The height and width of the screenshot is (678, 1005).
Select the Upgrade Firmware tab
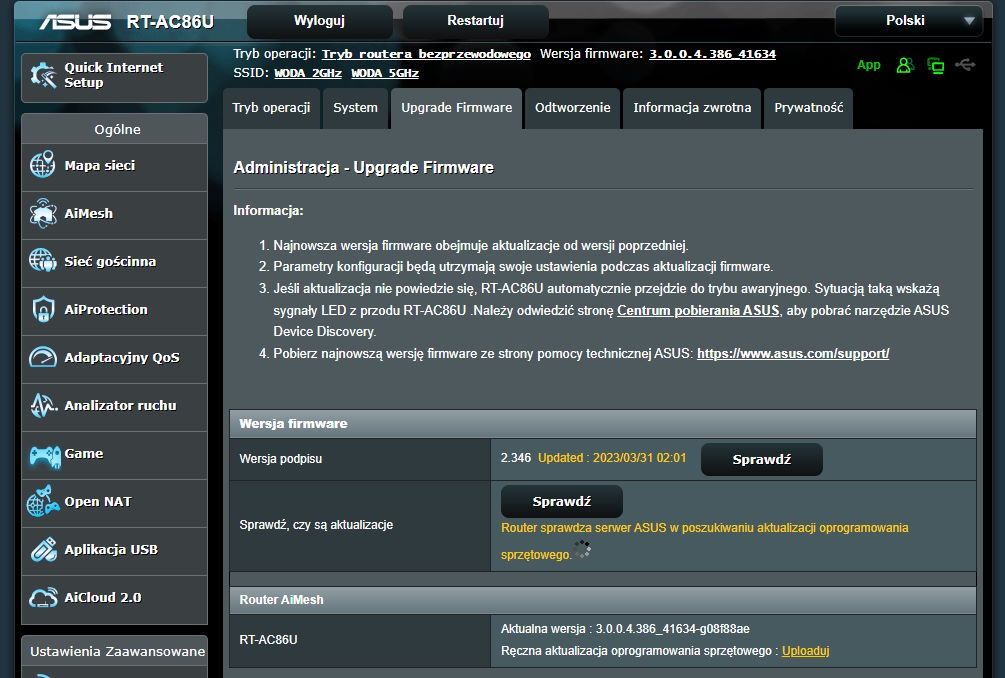pos(456,108)
